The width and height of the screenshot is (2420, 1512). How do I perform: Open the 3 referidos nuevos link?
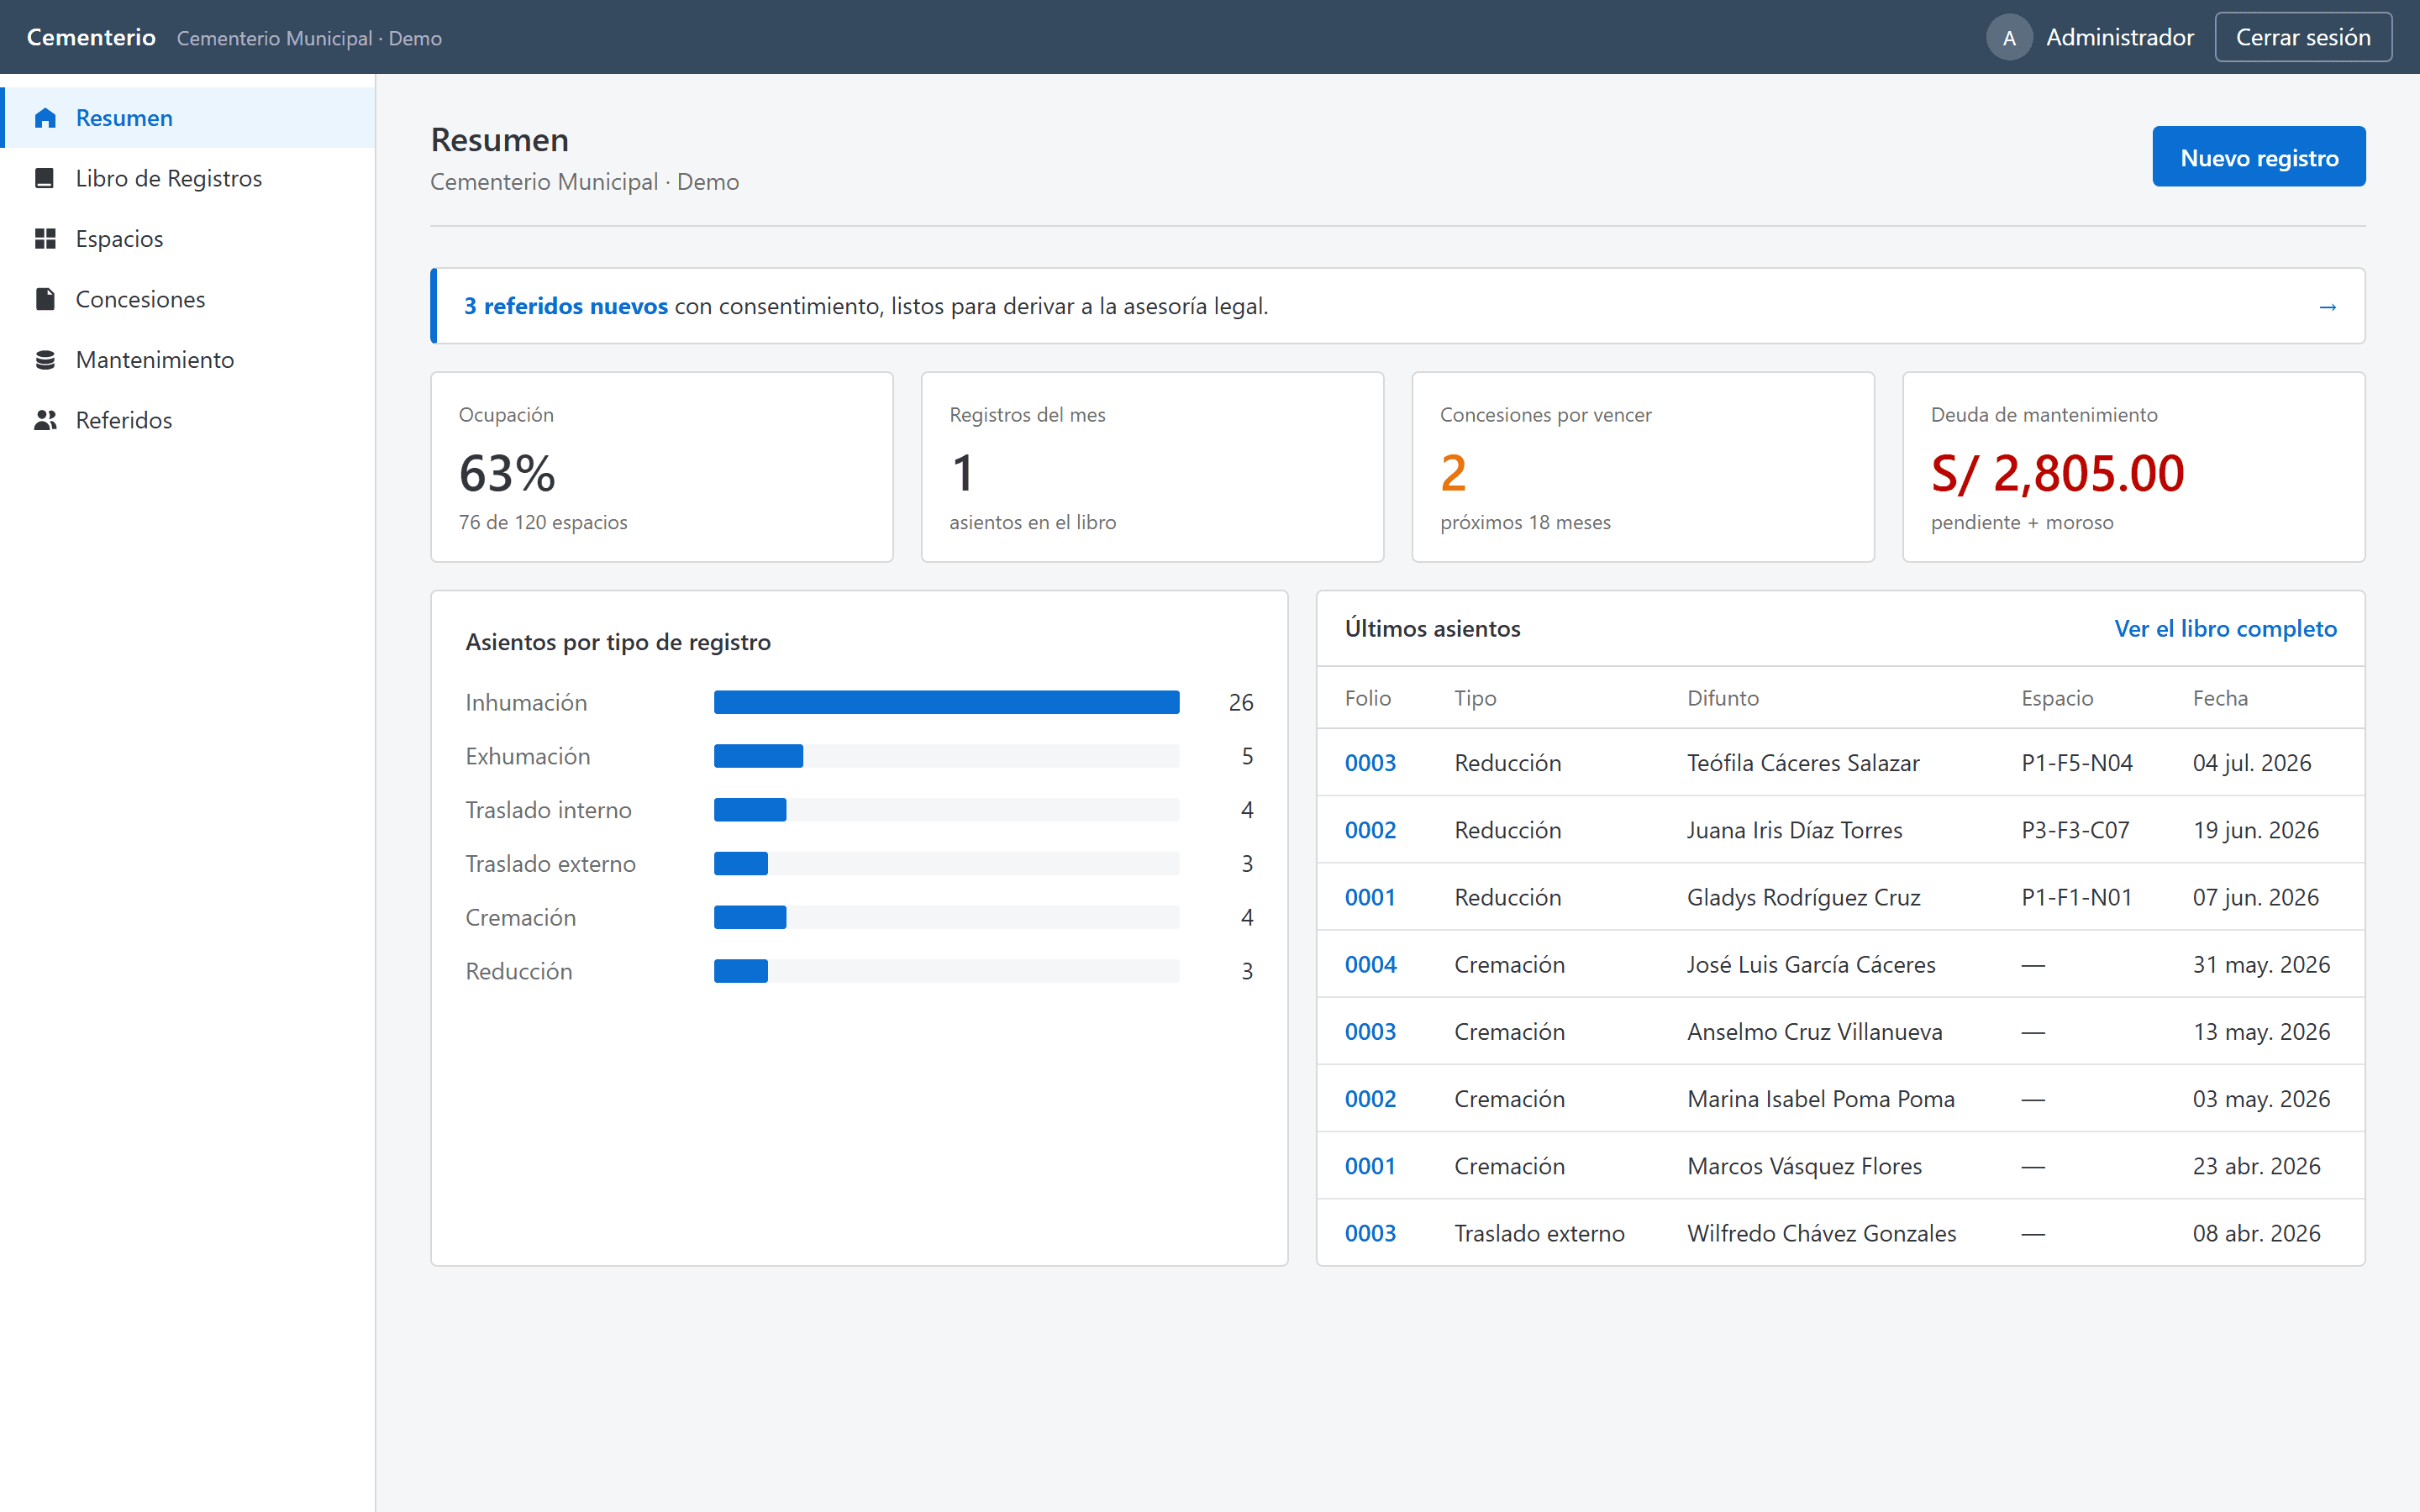[x=565, y=306]
